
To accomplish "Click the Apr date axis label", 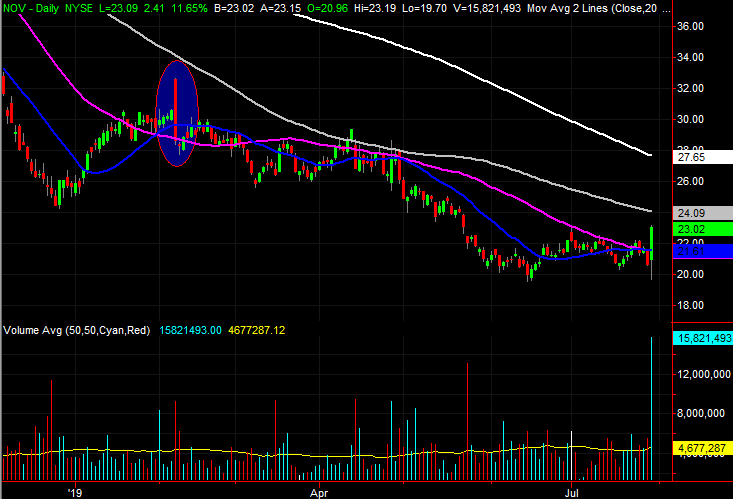I will click(319, 493).
